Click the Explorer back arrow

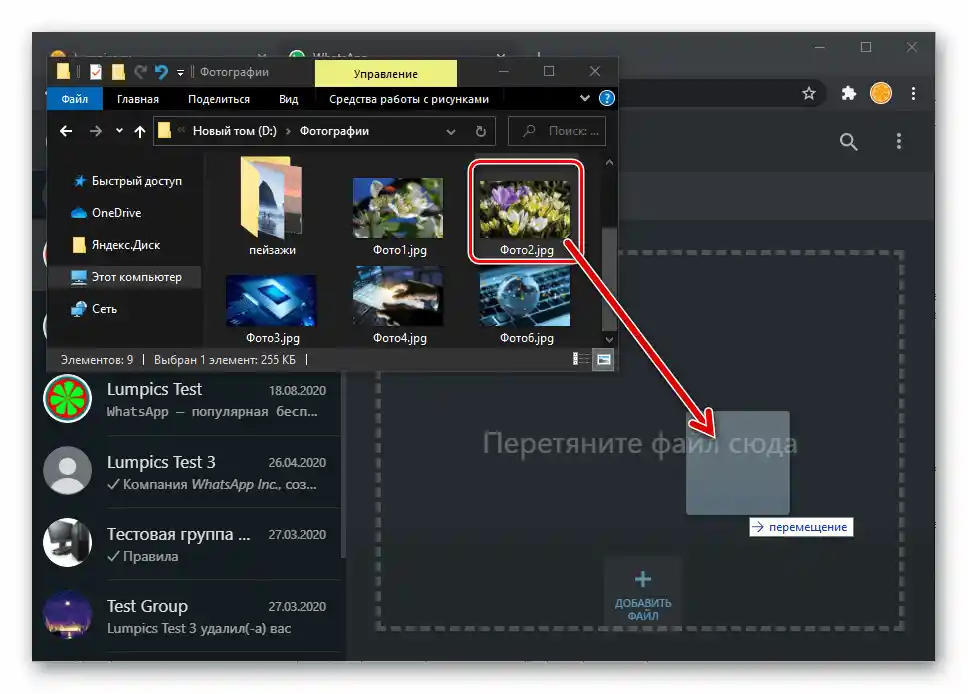tap(66, 131)
